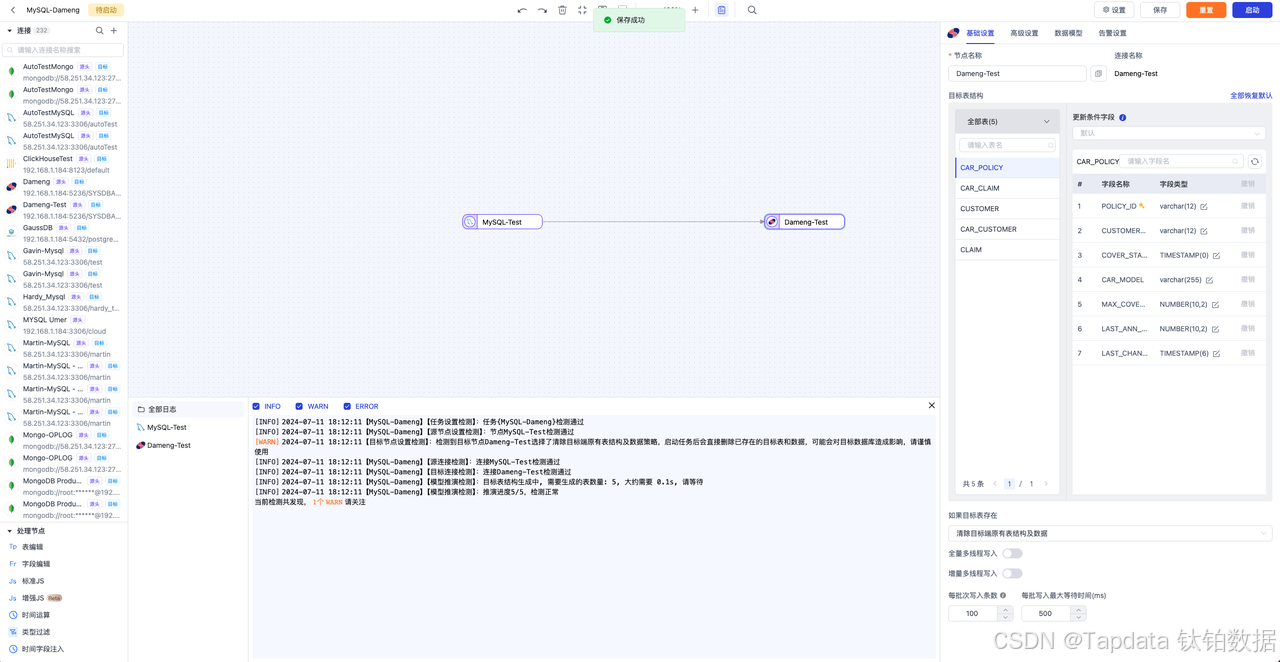The width and height of the screenshot is (1280, 662).
Task: Click the Save button
Action: pos(1160,10)
